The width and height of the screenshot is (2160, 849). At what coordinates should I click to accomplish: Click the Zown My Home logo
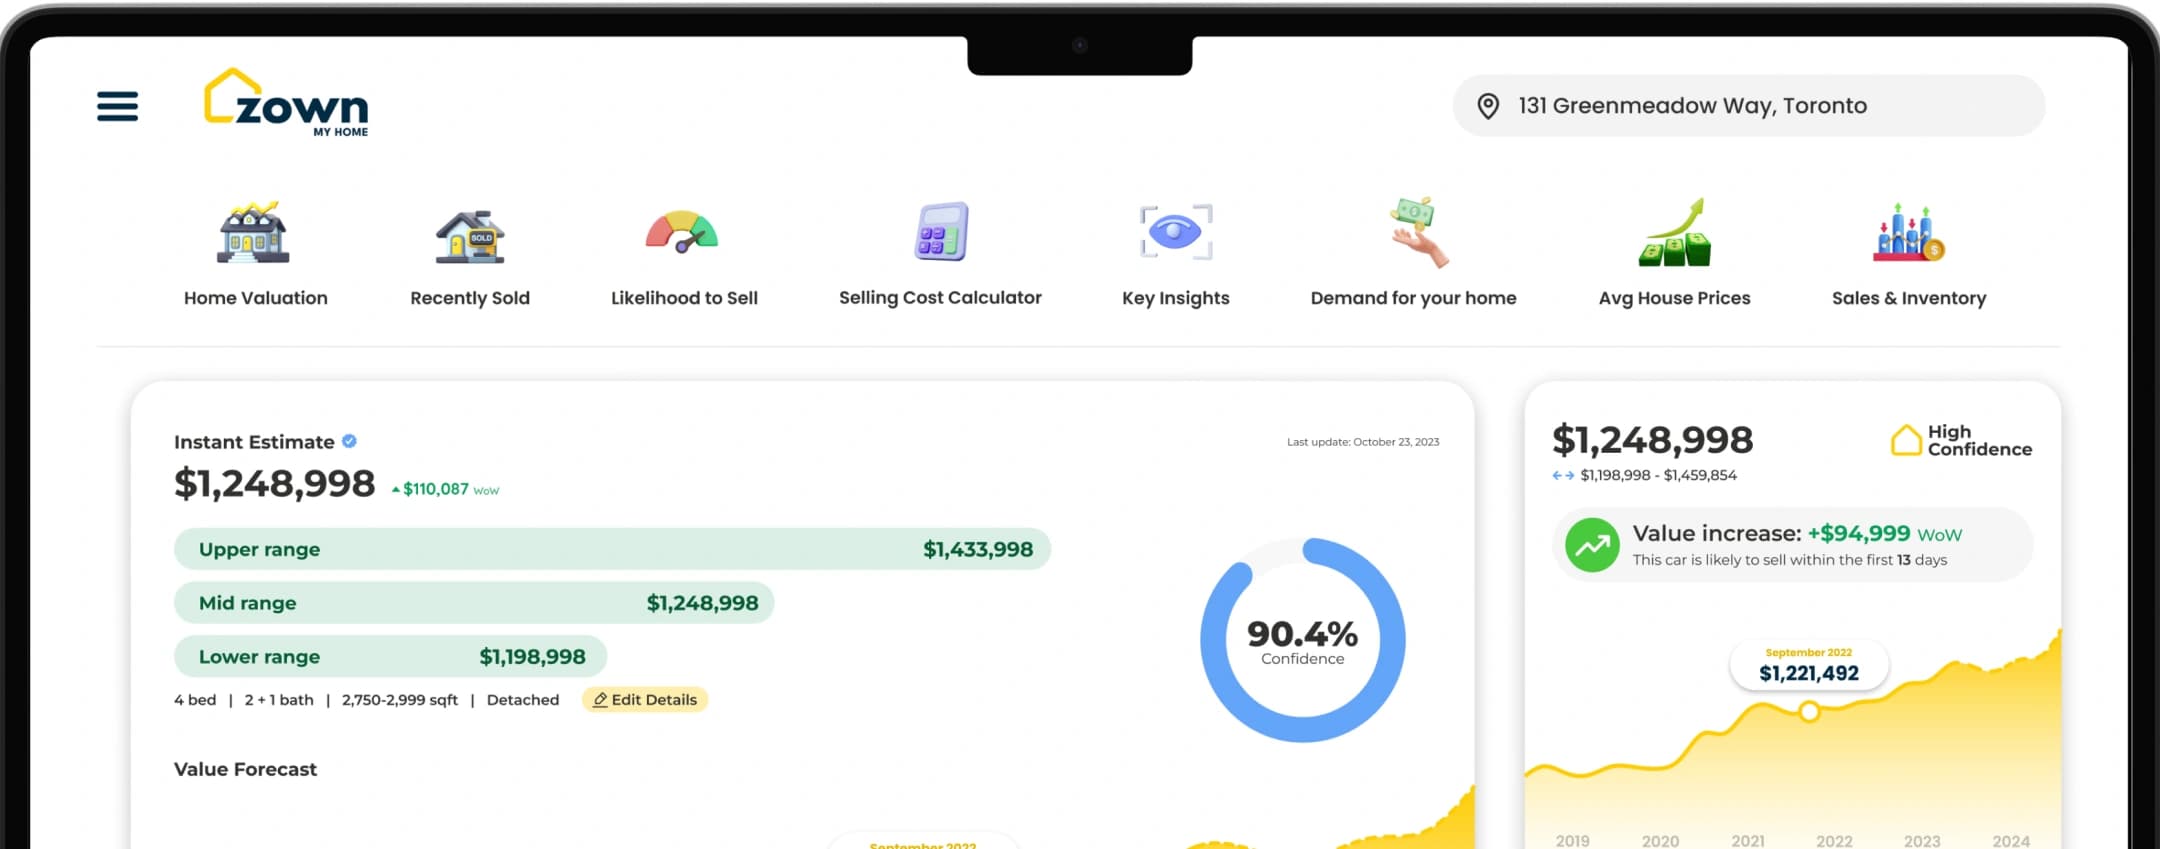286,102
